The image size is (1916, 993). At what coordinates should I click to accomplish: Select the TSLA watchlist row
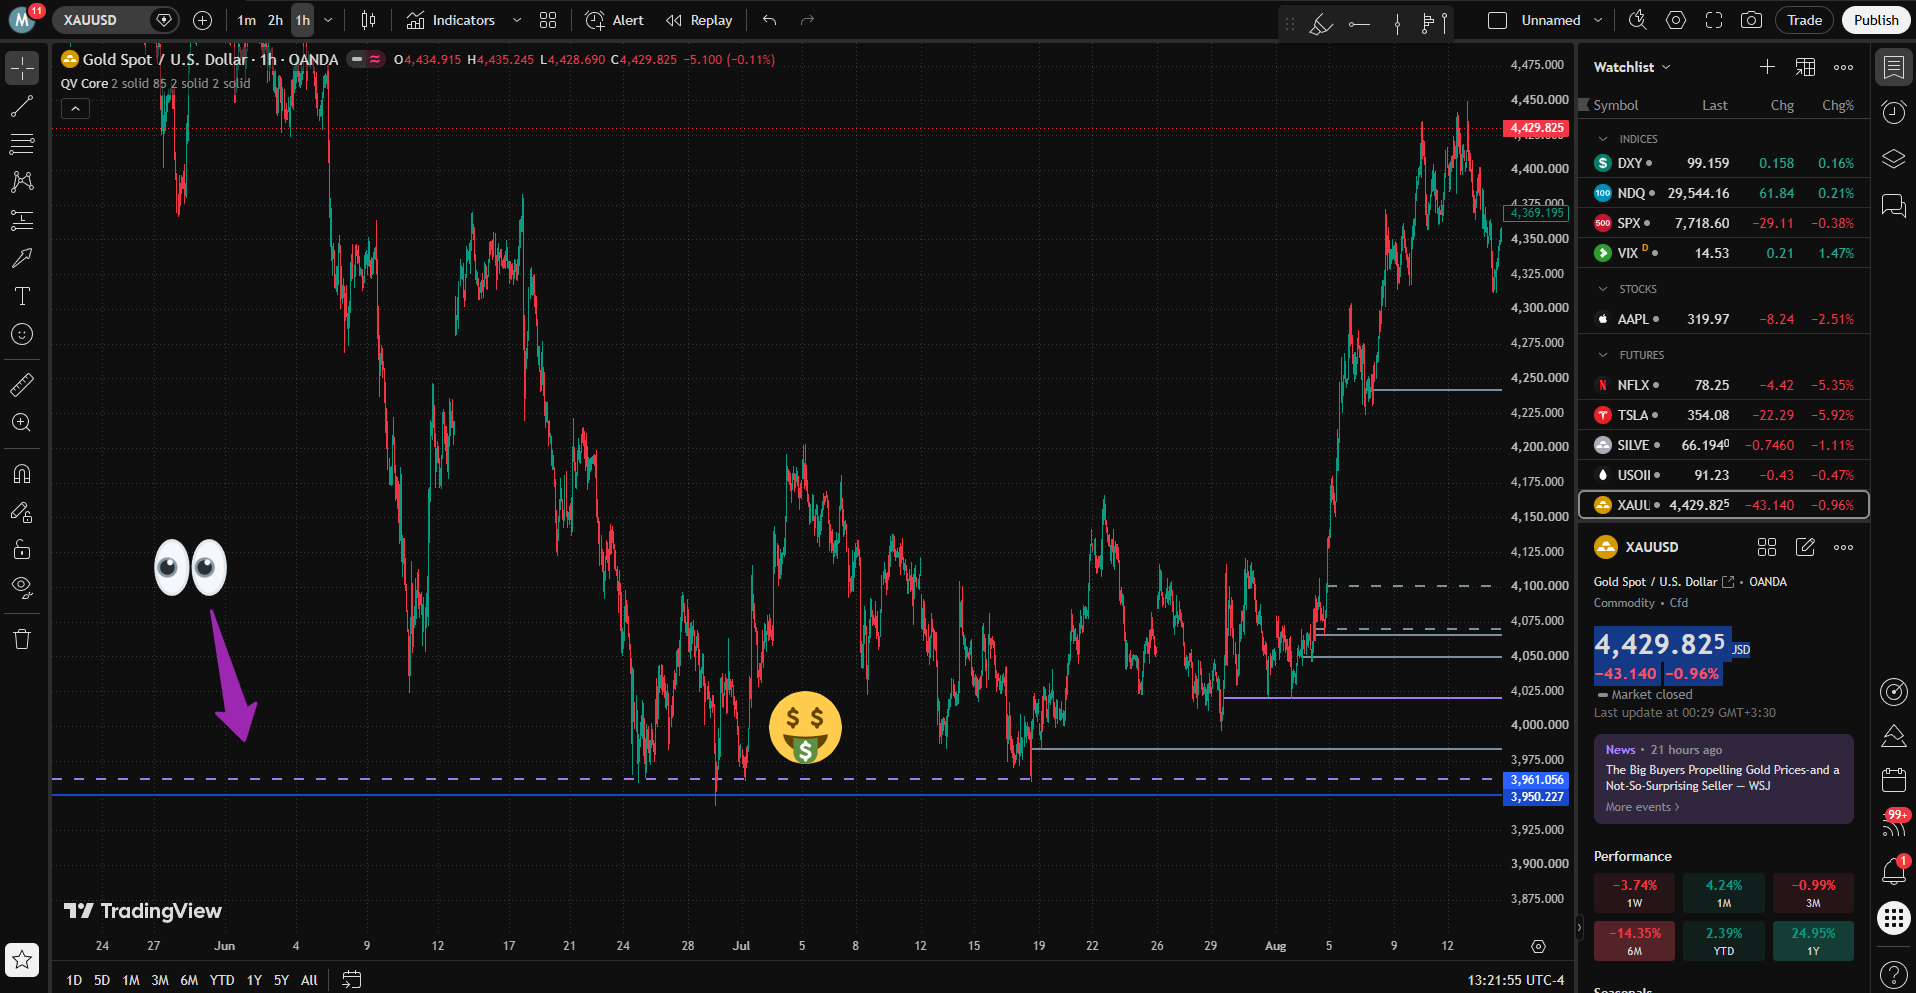coord(1724,415)
